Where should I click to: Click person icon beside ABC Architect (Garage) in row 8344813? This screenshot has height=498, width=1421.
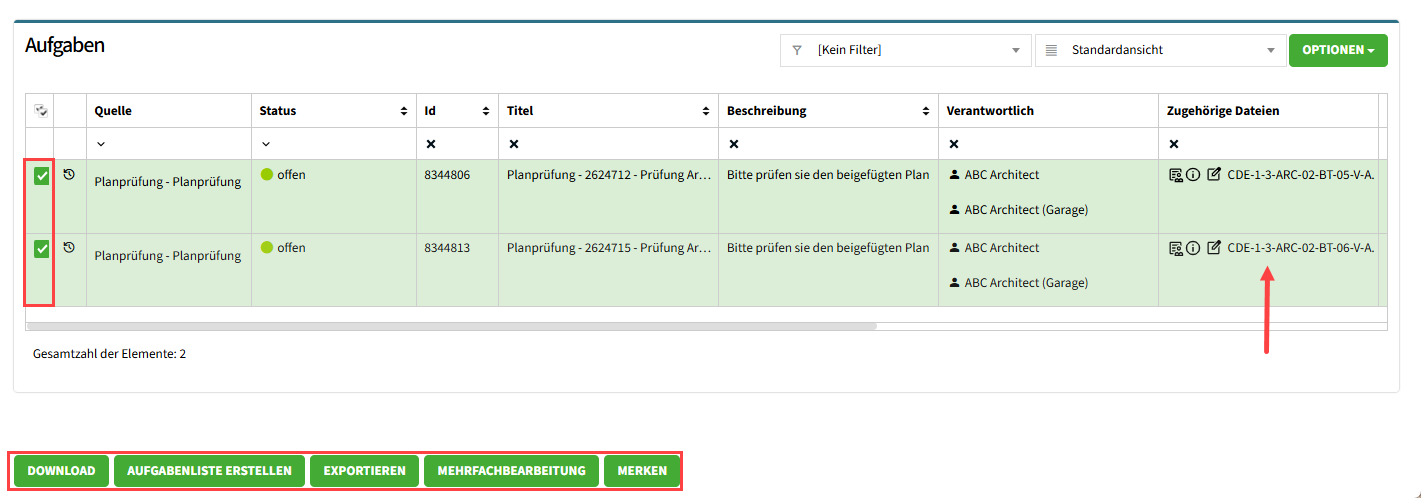pyautogui.click(x=955, y=283)
